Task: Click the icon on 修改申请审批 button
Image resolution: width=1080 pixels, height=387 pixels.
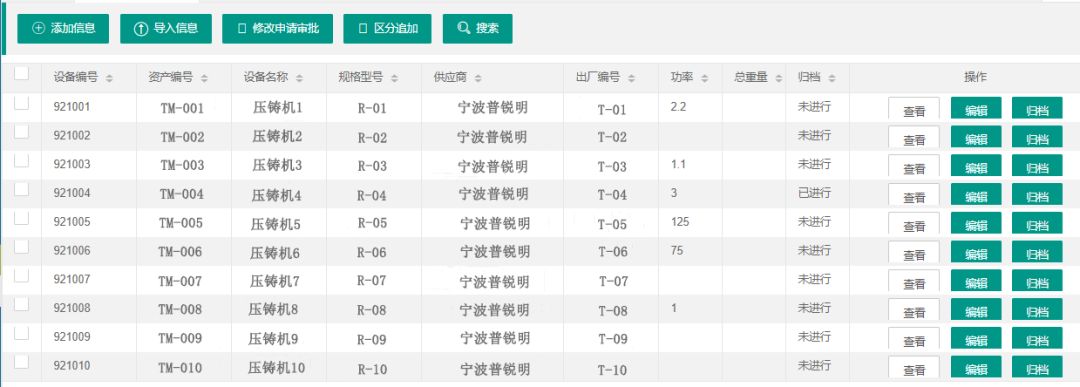Action: (x=242, y=29)
